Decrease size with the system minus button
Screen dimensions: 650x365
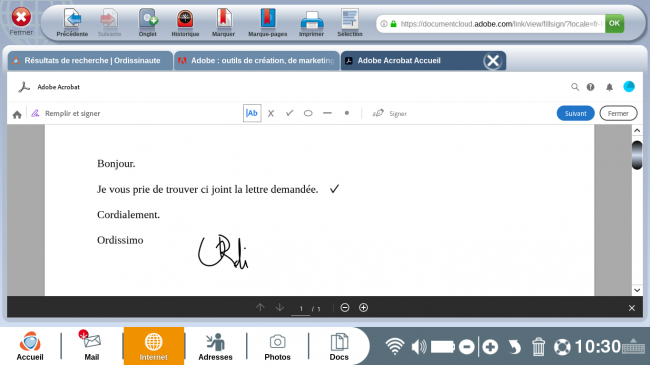click(x=467, y=346)
